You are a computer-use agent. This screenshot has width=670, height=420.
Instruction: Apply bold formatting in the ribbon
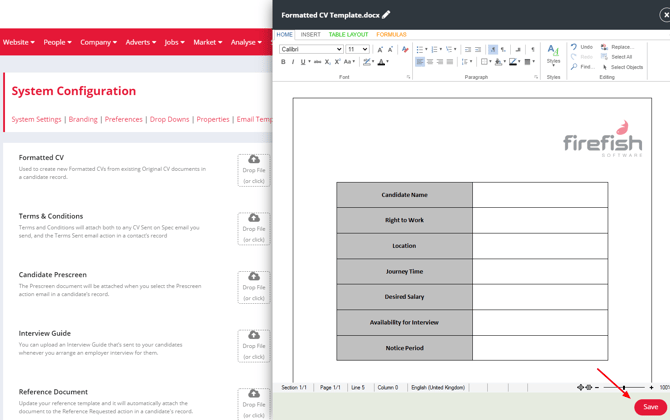point(283,62)
